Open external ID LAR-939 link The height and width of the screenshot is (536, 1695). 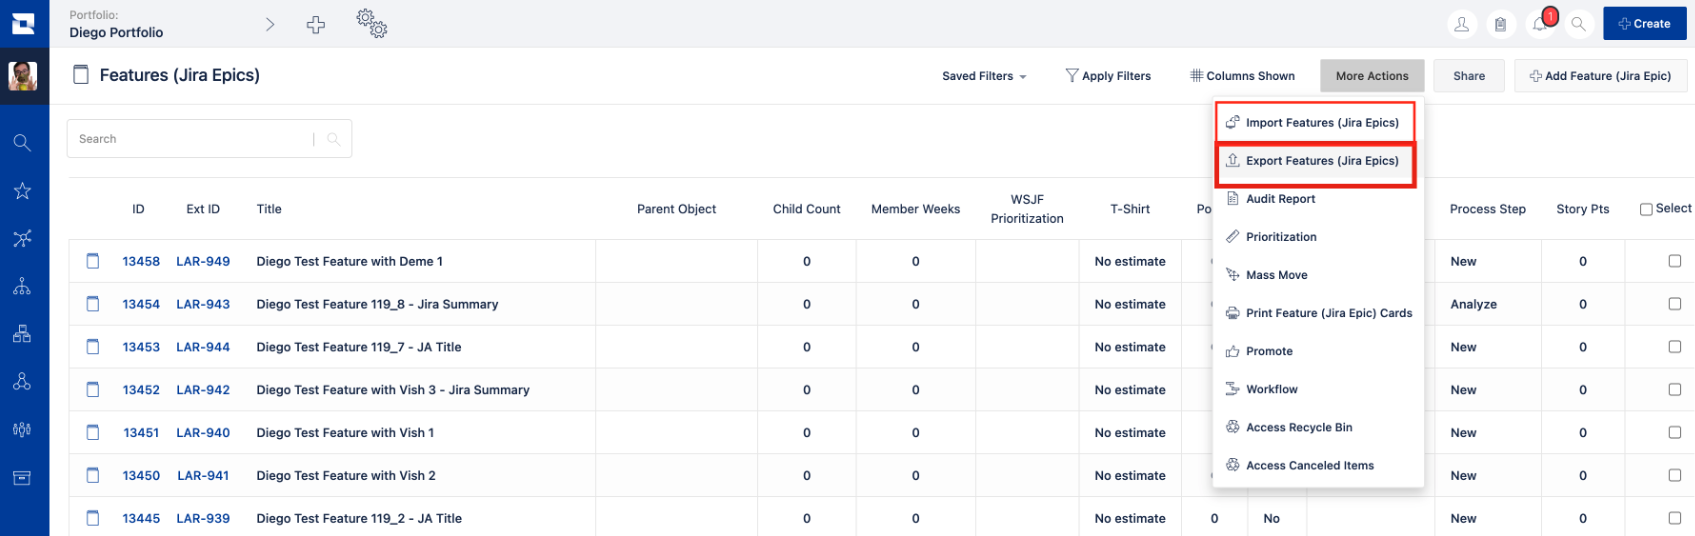(203, 518)
